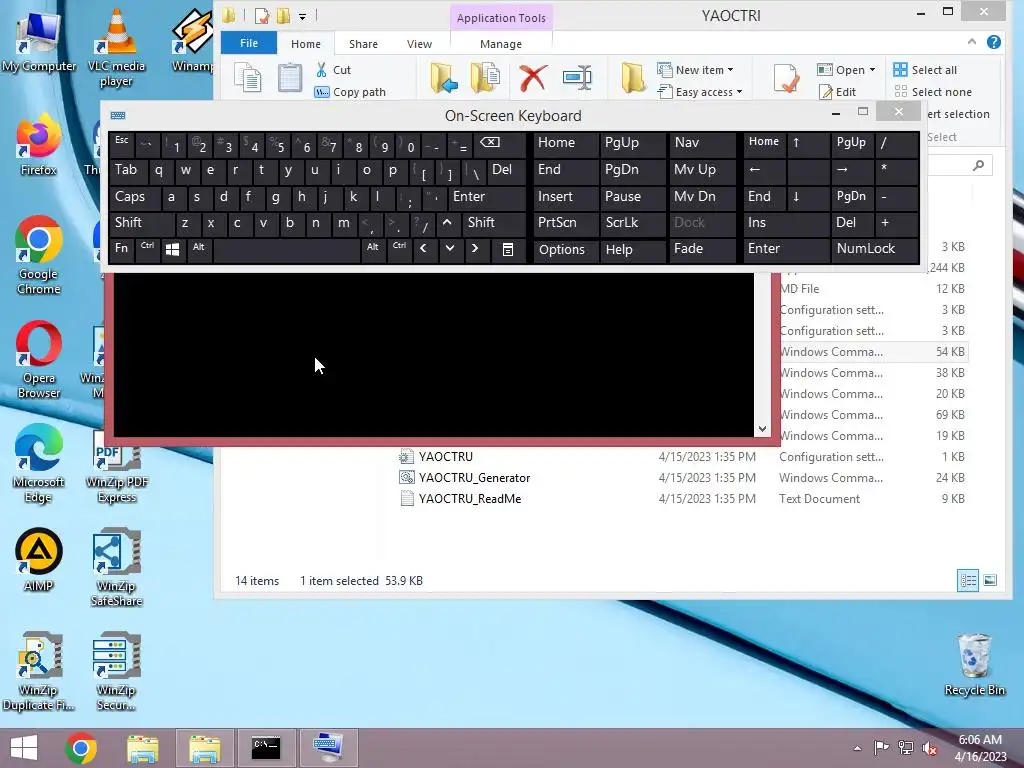Click the New folder icon
This screenshot has width=1024, height=768.
[x=633, y=78]
